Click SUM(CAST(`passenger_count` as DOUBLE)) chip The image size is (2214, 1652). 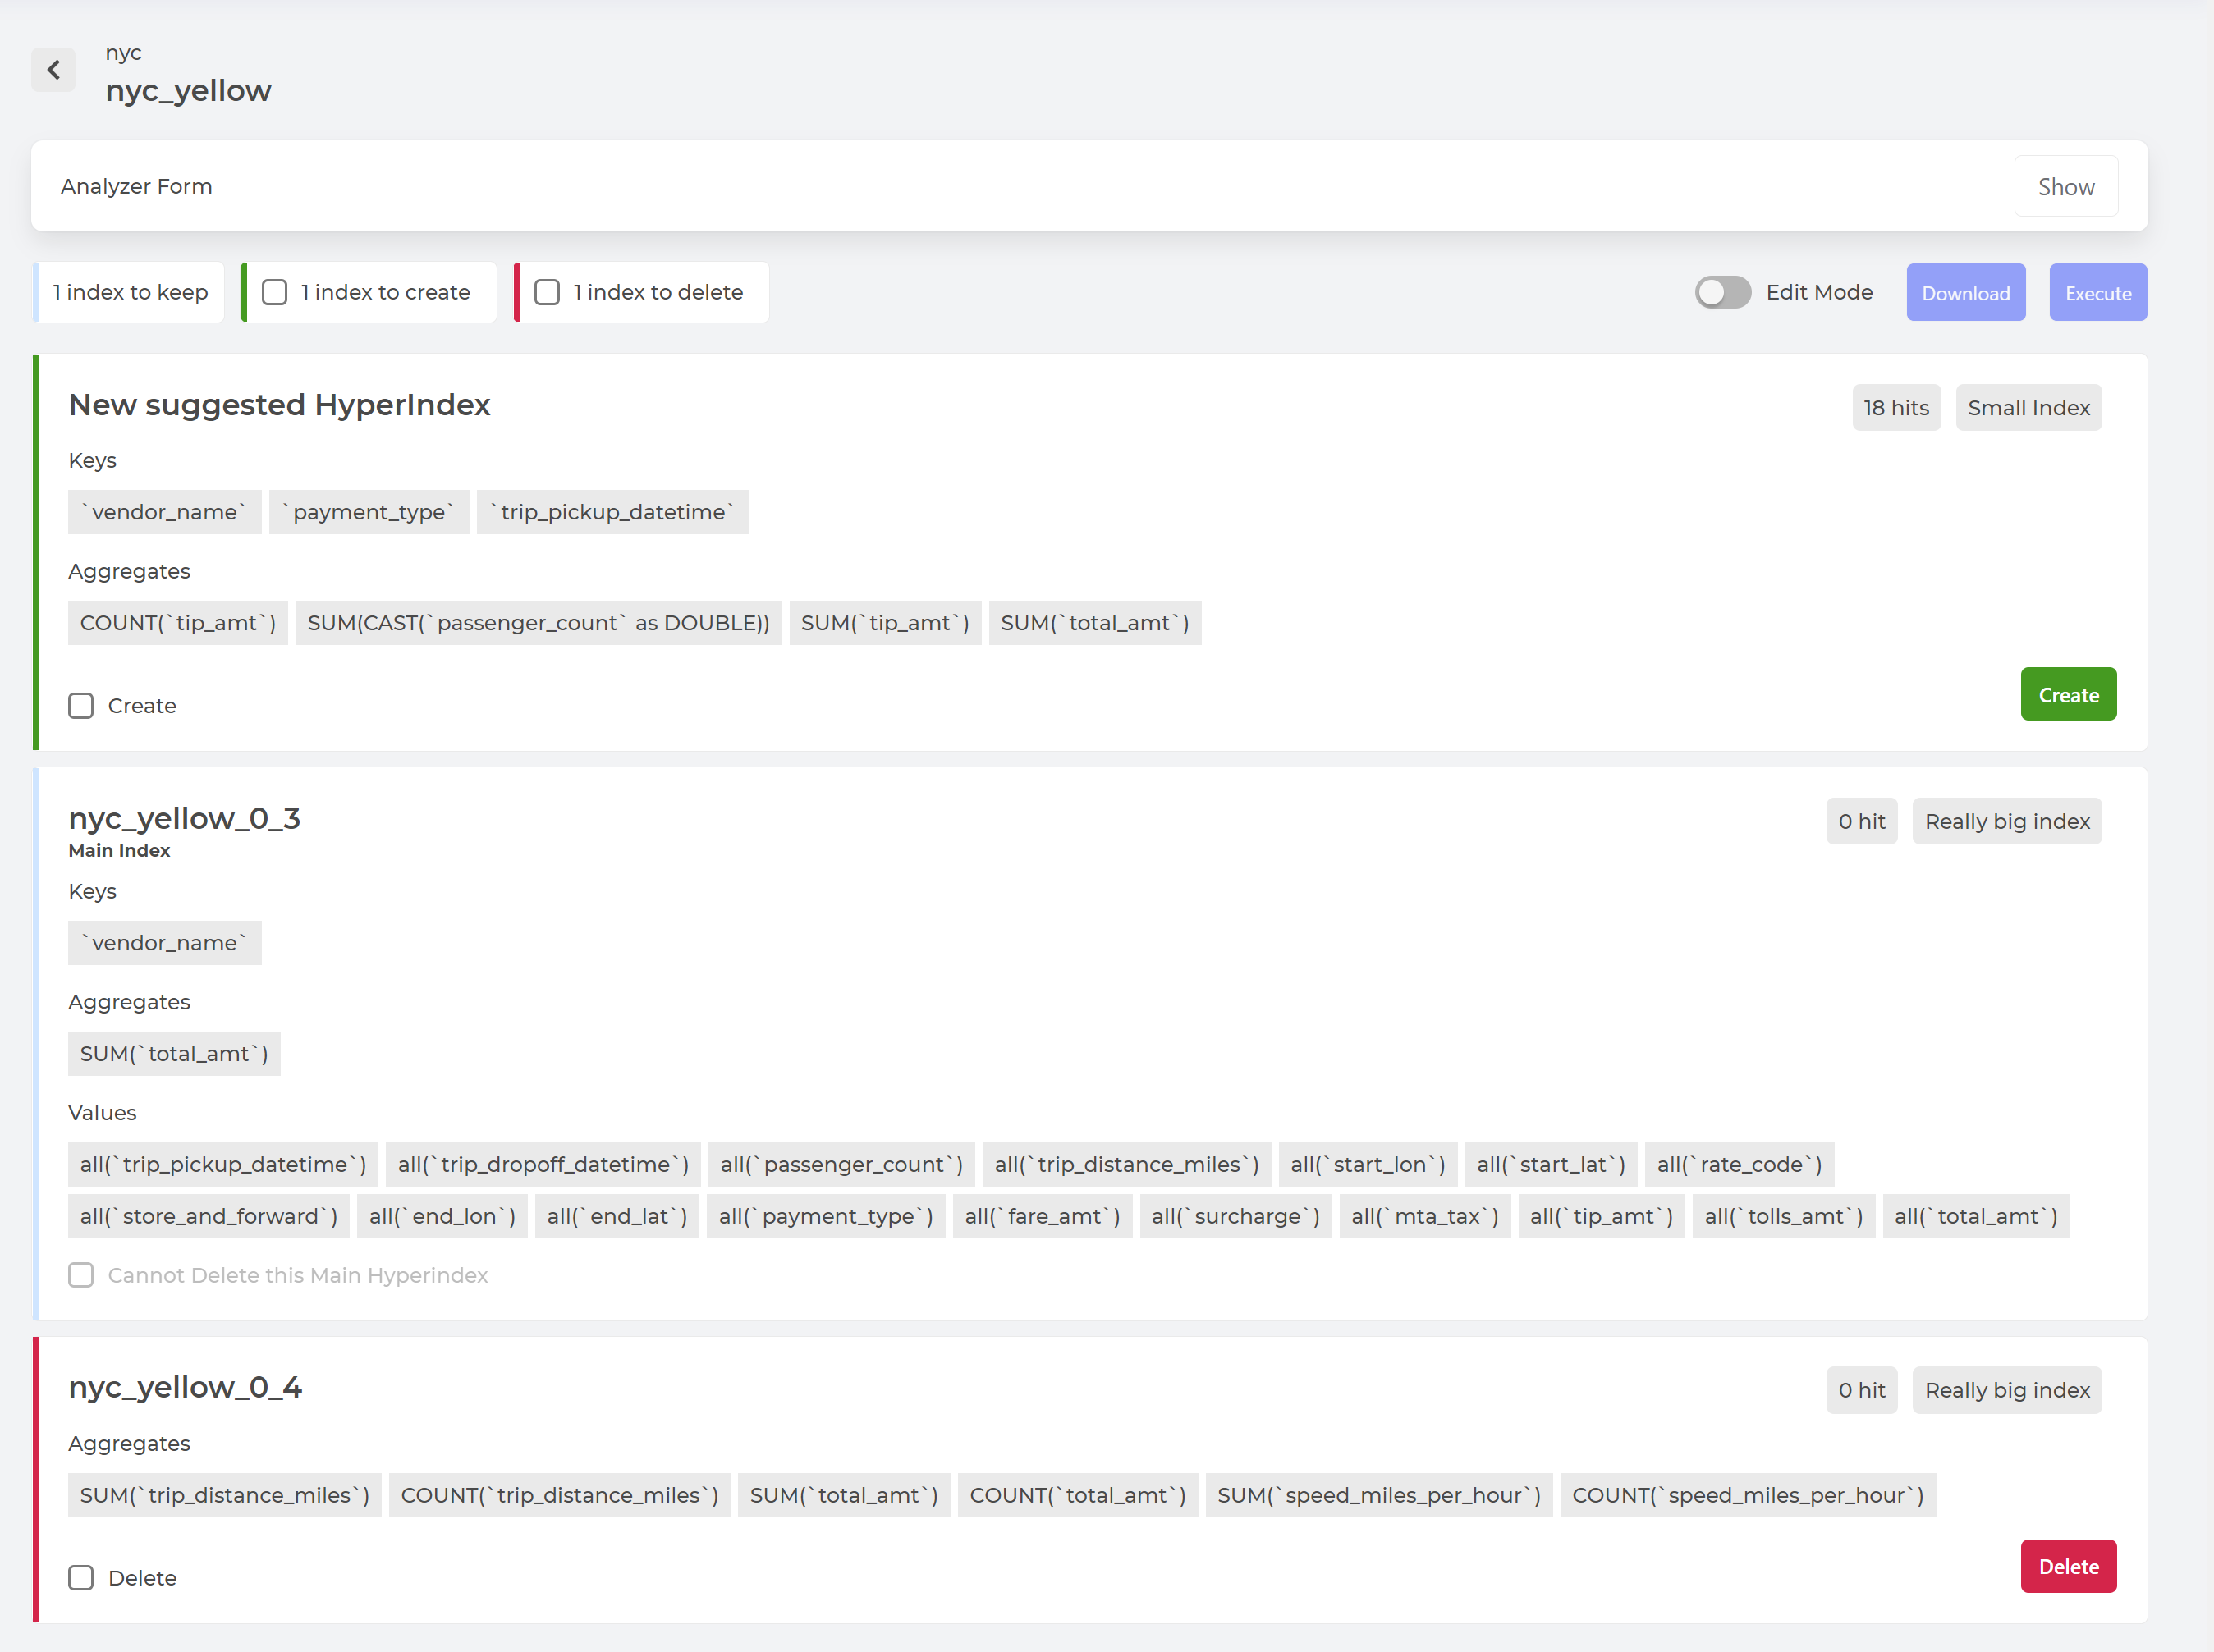538,623
